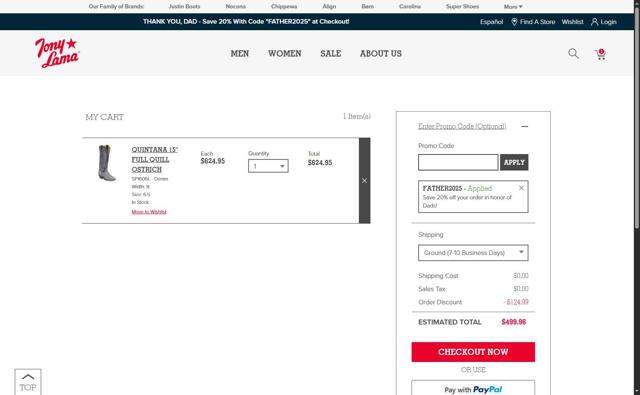This screenshot has height=395, width=640.
Task: Expand the More brands dropdown
Action: pos(513,7)
